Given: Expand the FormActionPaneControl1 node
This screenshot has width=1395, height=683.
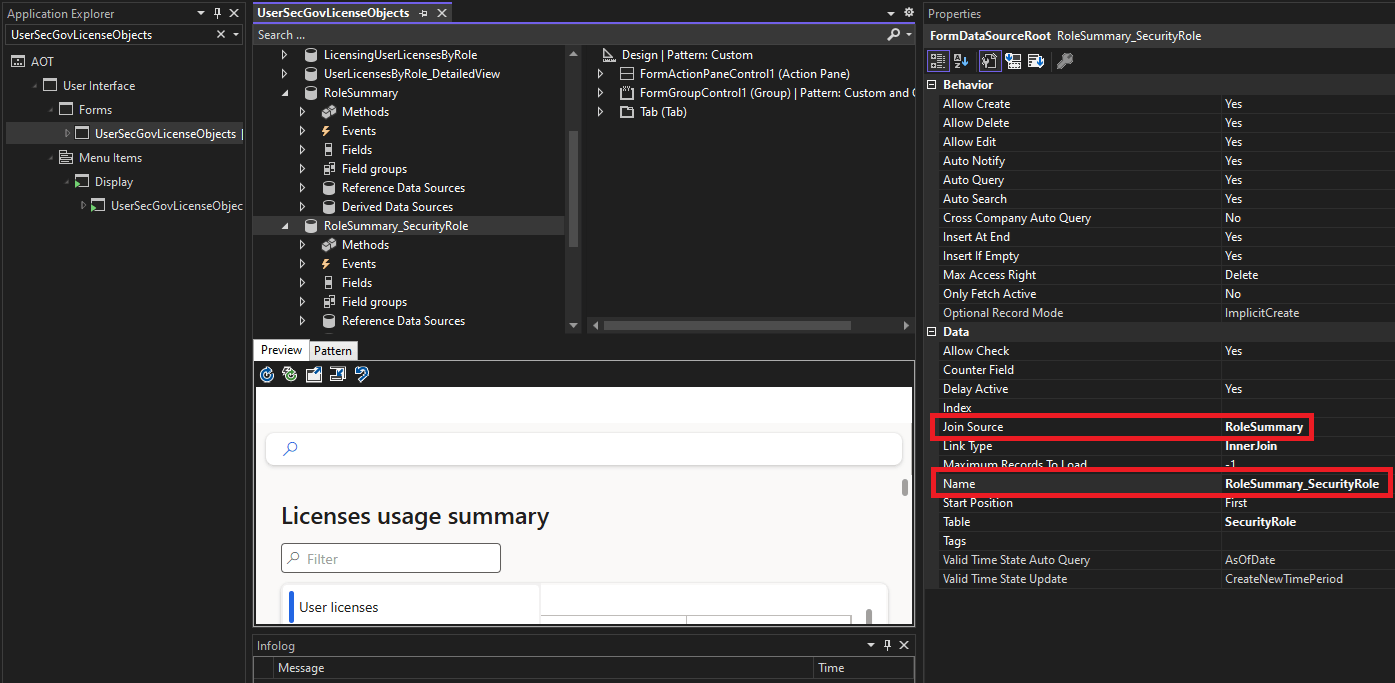Looking at the screenshot, I should pyautogui.click(x=600, y=74).
